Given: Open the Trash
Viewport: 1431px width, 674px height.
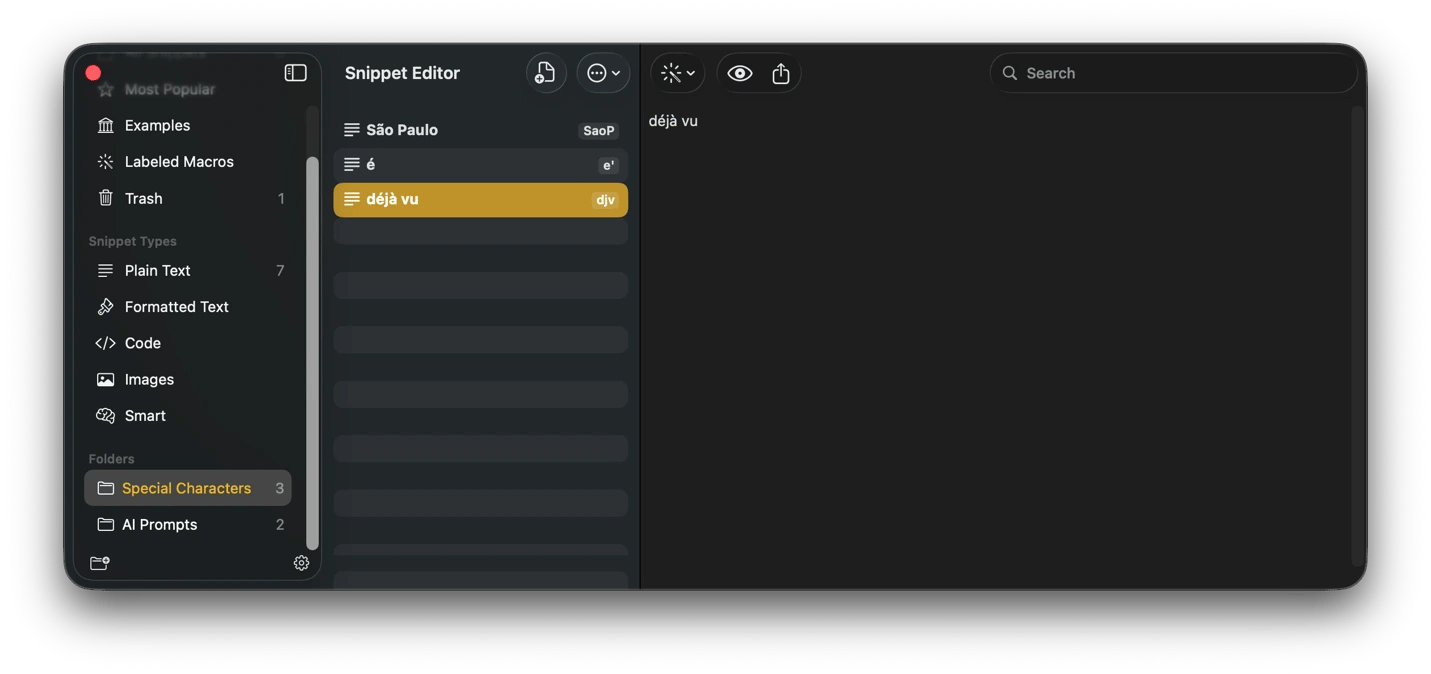Looking at the screenshot, I should pos(188,198).
